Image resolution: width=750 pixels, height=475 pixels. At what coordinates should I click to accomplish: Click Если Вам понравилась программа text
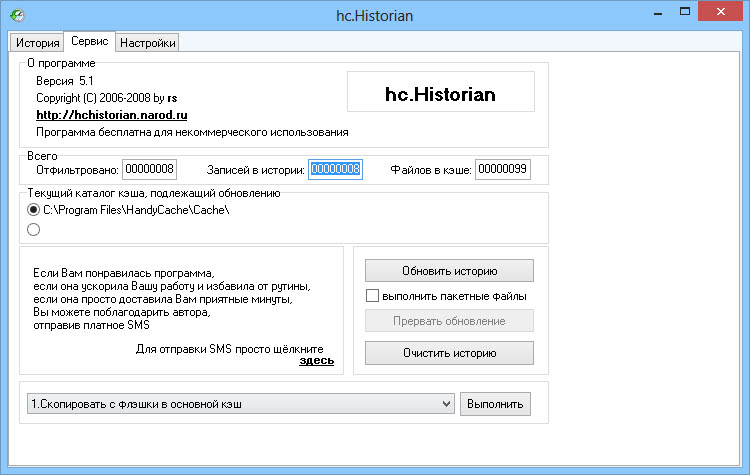pyautogui.click(x=124, y=273)
